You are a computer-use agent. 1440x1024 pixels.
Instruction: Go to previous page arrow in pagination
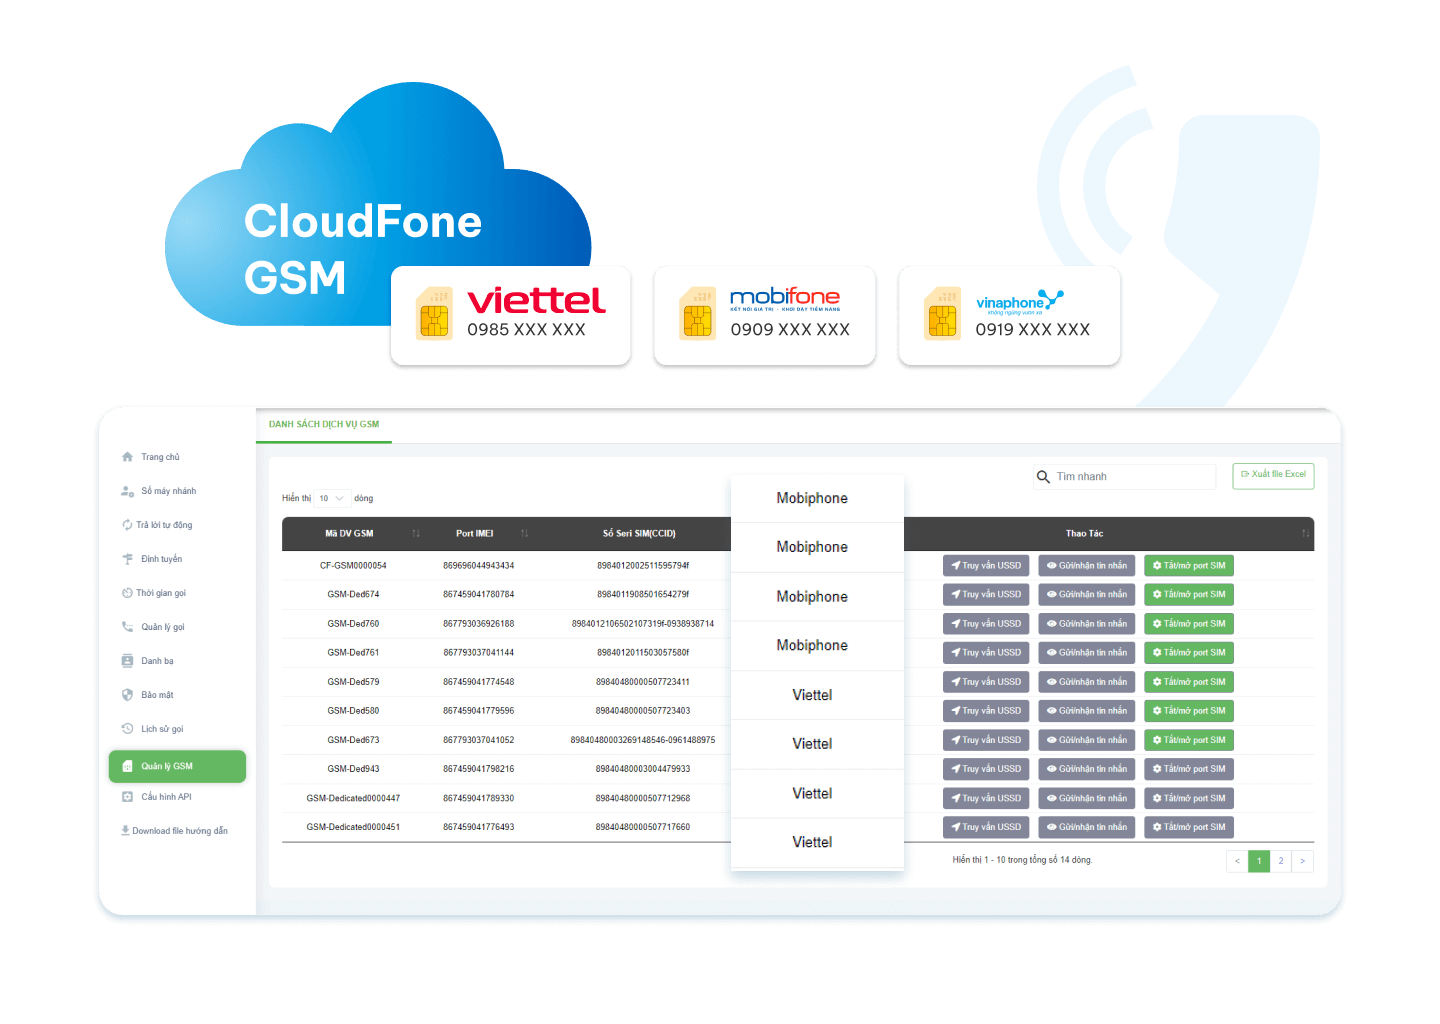[x=1237, y=861]
